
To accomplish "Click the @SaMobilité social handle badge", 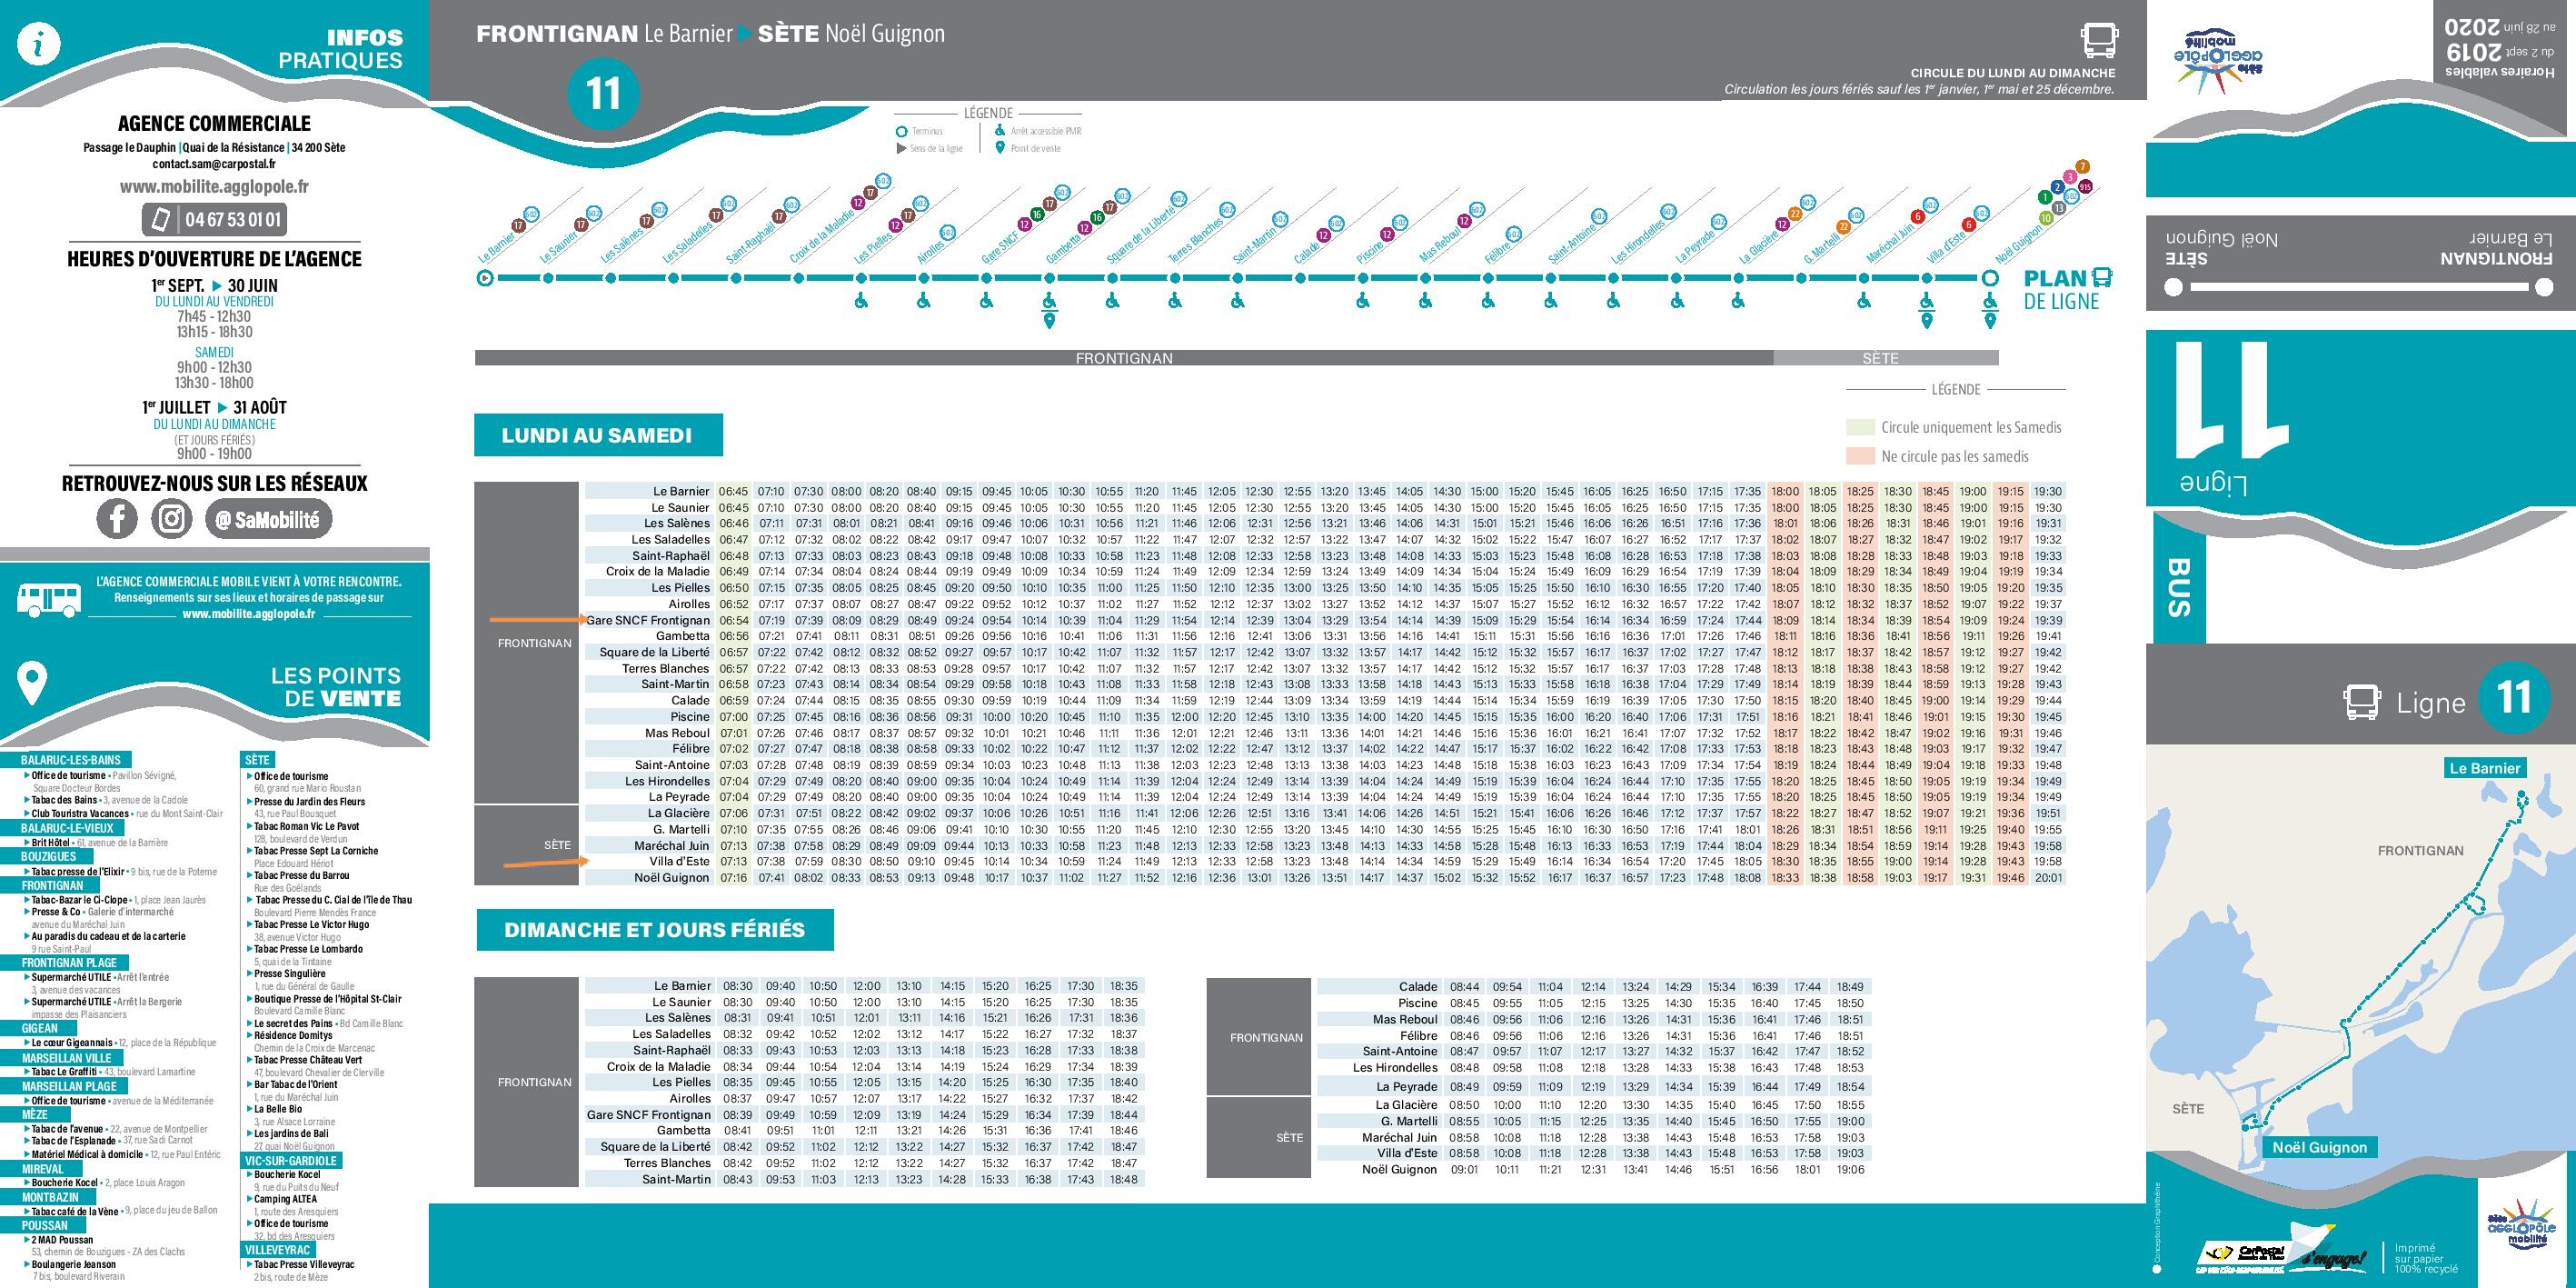I will (x=268, y=519).
